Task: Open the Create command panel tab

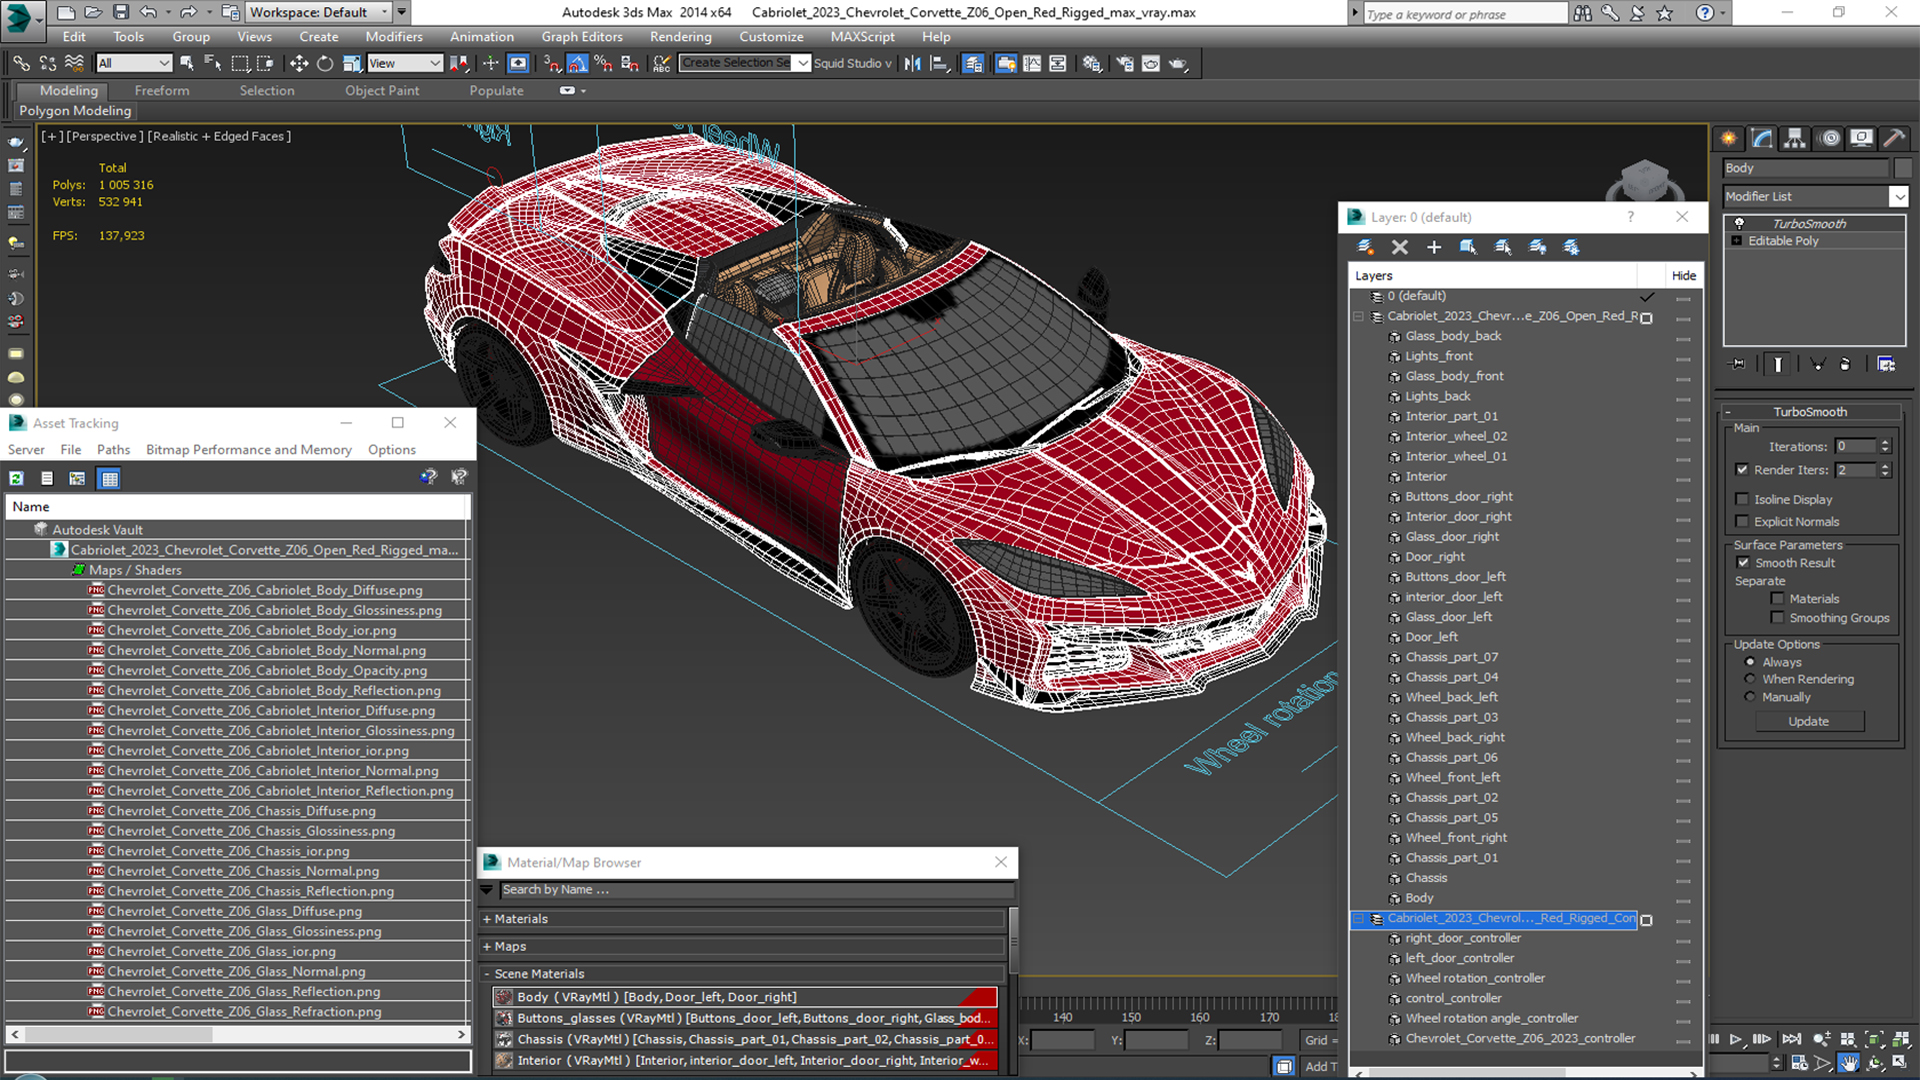Action: coord(1728,138)
